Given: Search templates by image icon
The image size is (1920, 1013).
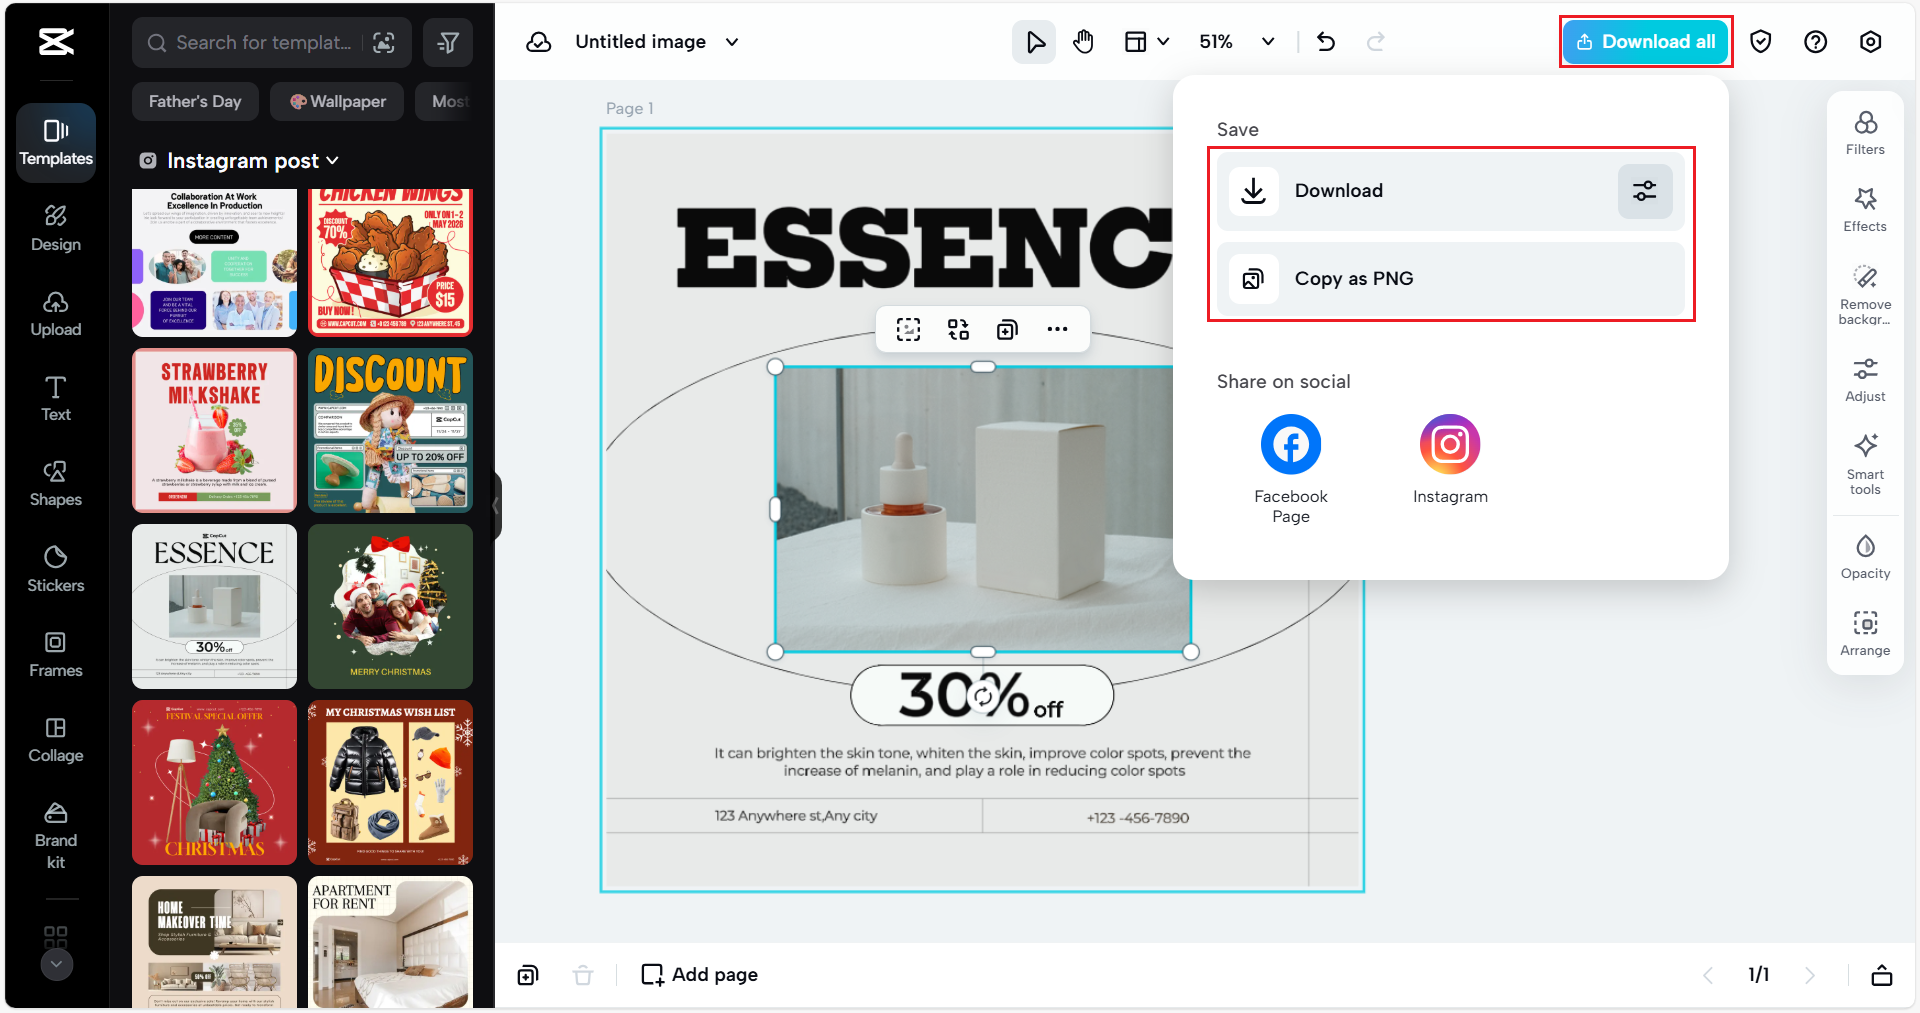Looking at the screenshot, I should [383, 43].
